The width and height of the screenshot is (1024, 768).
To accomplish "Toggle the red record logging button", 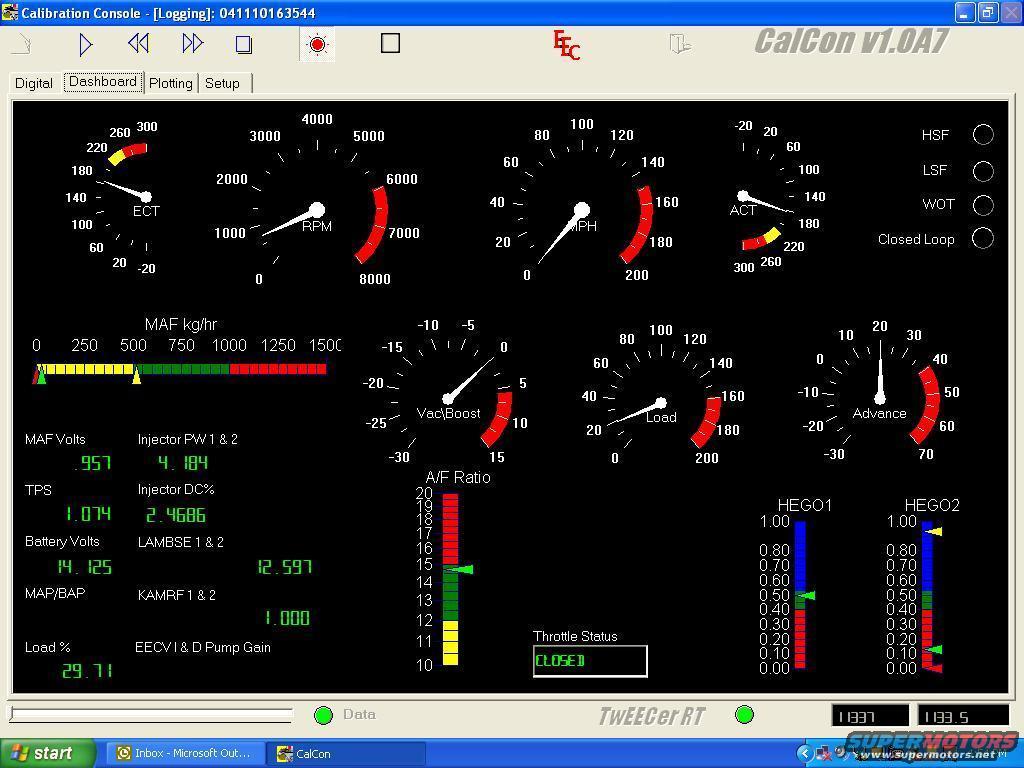I will click(318, 44).
